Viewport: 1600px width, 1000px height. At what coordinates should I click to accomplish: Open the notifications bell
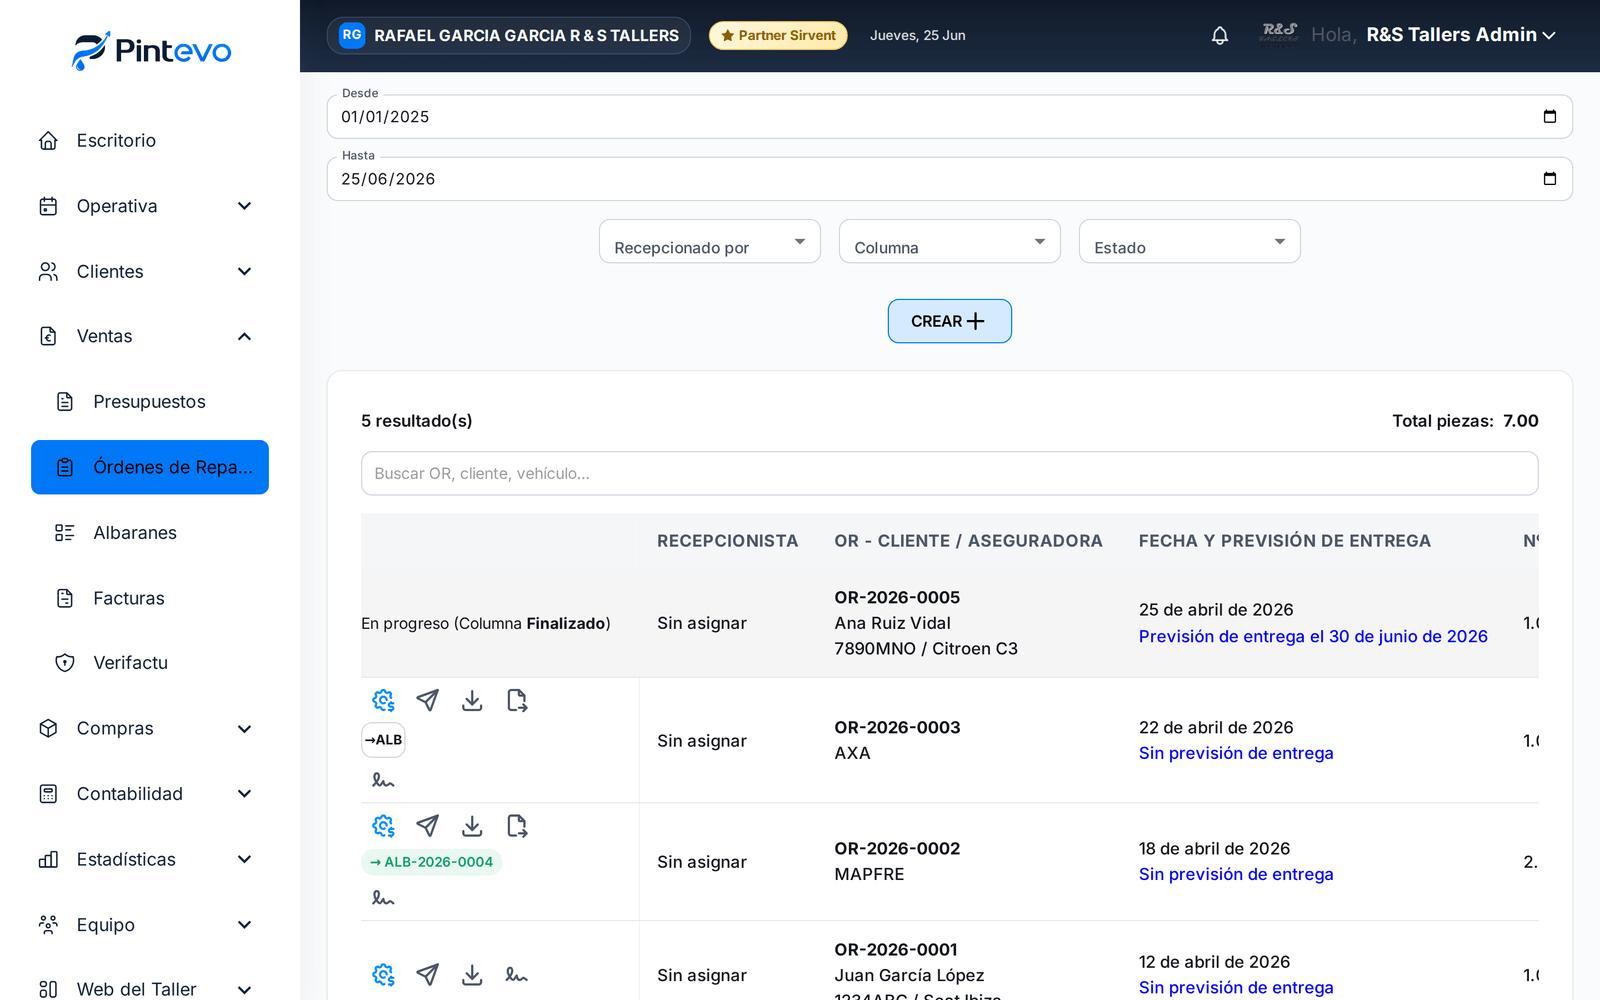[x=1220, y=36]
